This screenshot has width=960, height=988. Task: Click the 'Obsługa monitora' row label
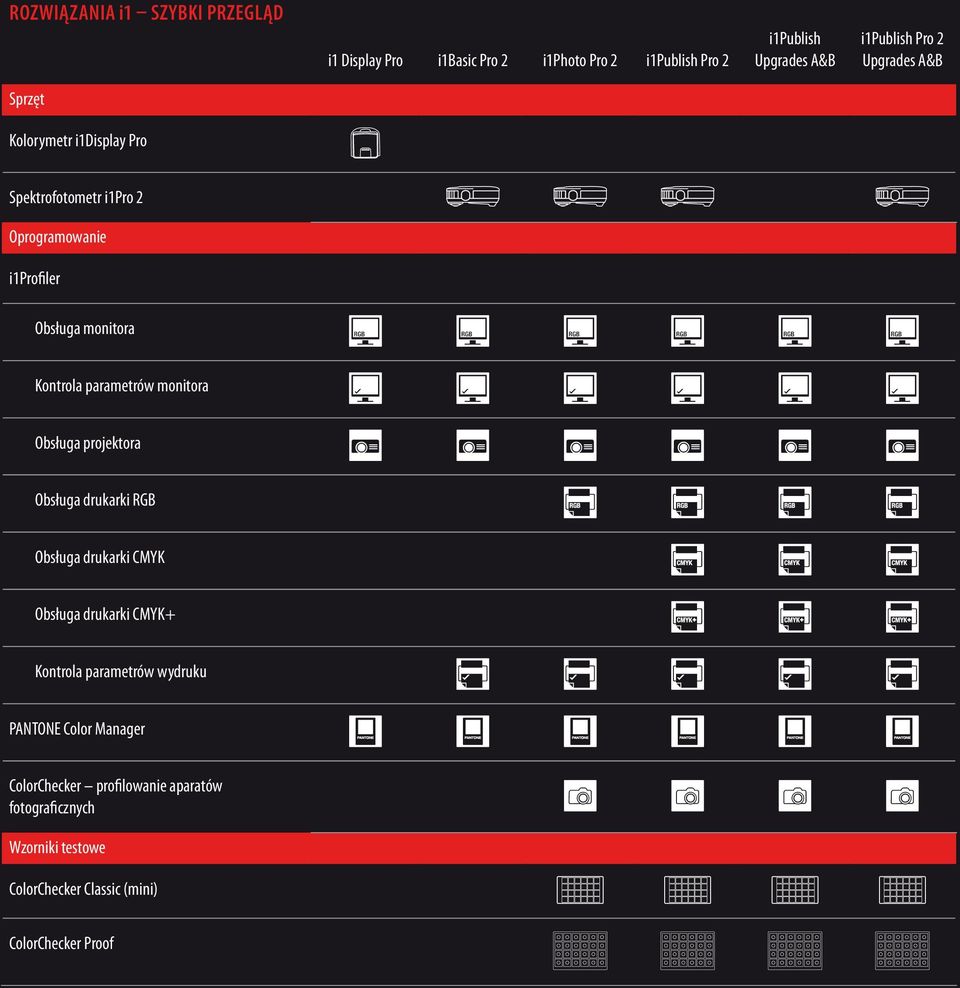pyautogui.click(x=84, y=328)
